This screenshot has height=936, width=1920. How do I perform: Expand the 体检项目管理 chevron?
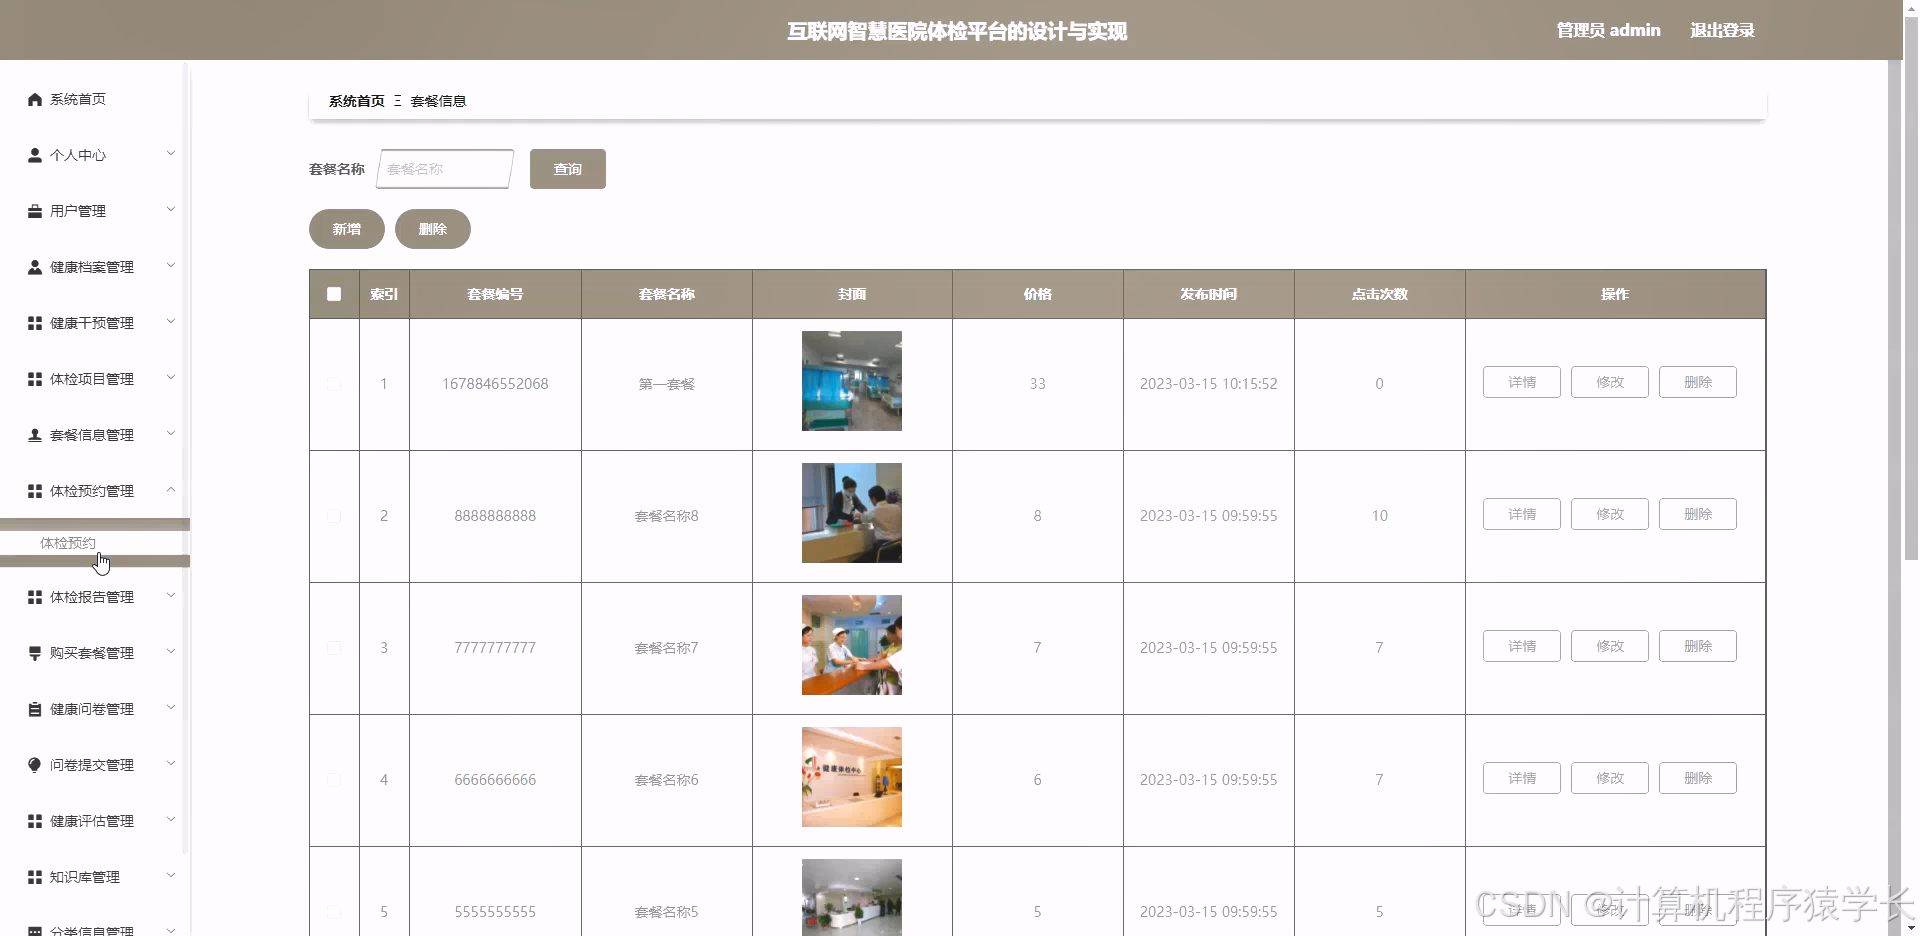point(171,377)
